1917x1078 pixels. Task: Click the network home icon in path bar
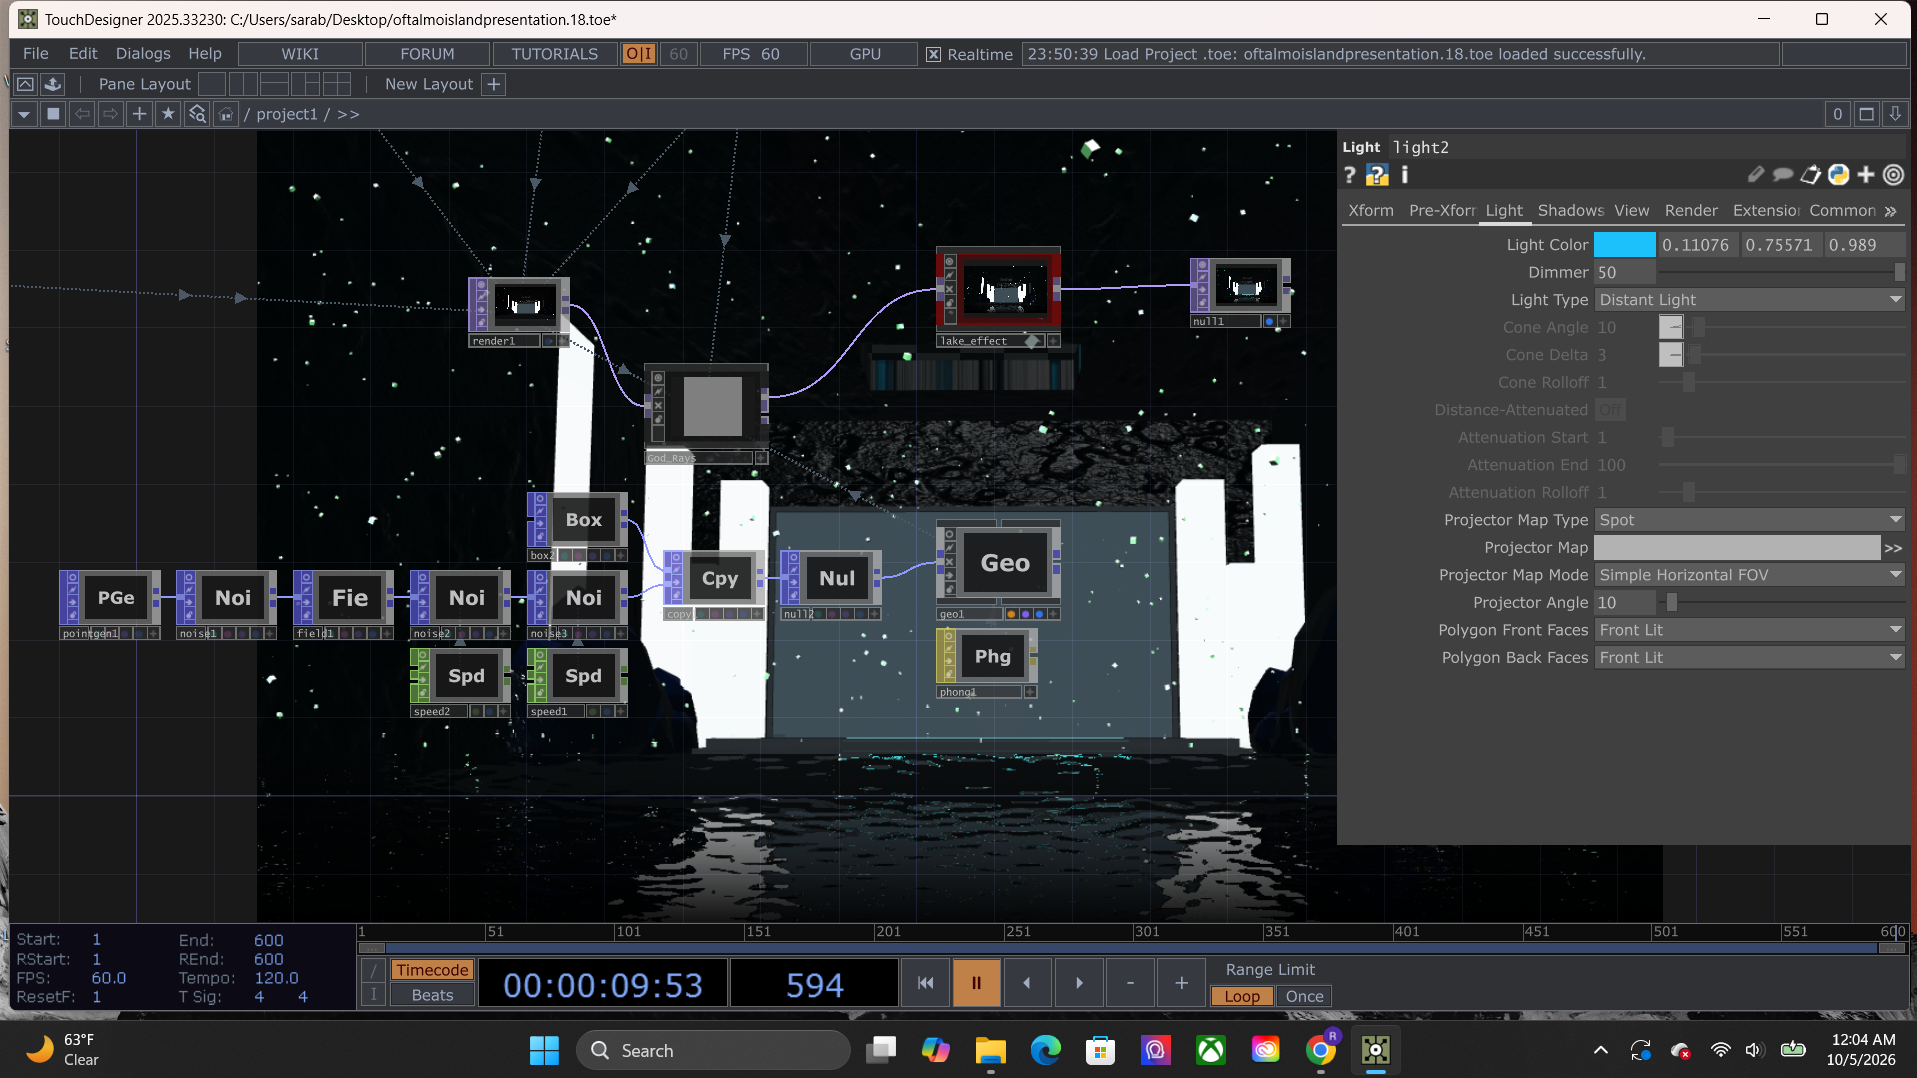pyautogui.click(x=226, y=114)
